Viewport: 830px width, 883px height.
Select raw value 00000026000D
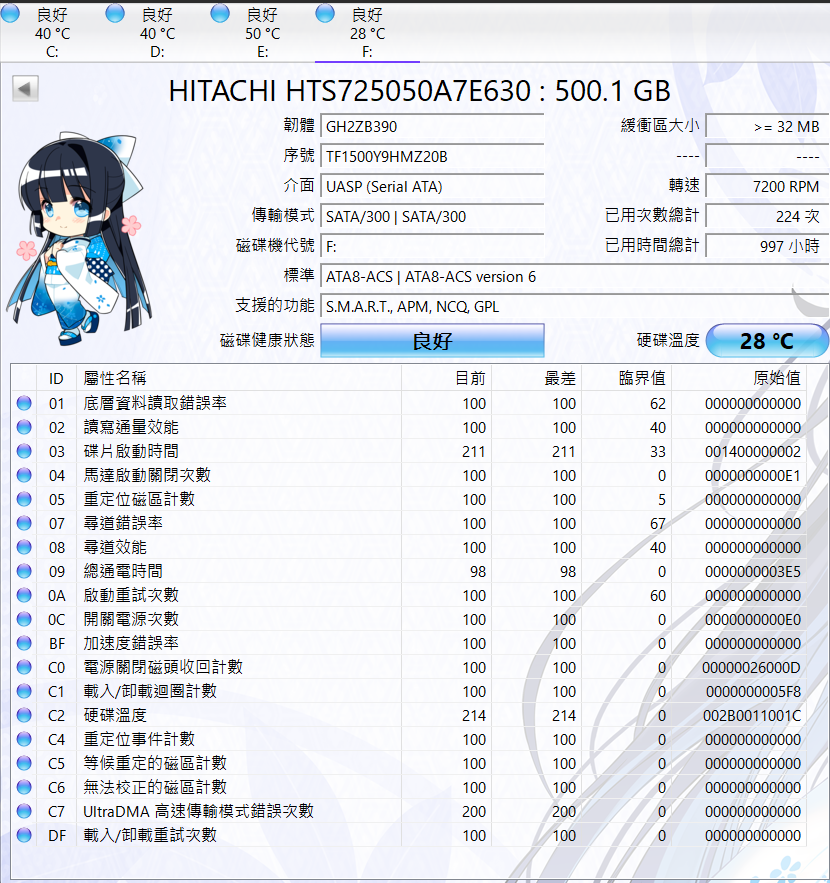tap(751, 668)
